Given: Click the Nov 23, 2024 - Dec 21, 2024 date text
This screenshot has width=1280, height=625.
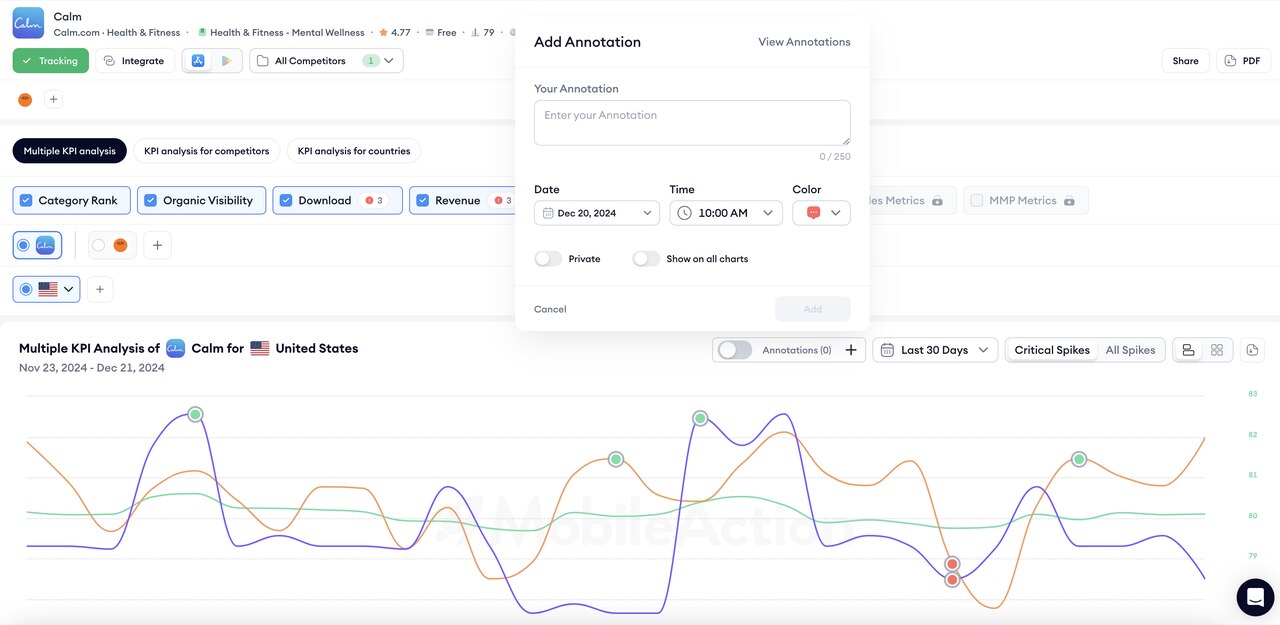Looking at the screenshot, I should tap(92, 368).
